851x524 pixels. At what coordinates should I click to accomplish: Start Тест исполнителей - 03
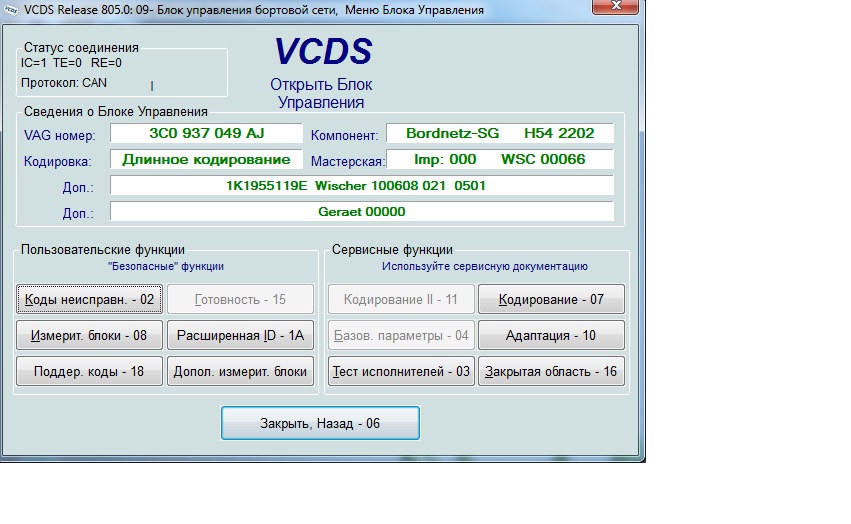pos(401,371)
